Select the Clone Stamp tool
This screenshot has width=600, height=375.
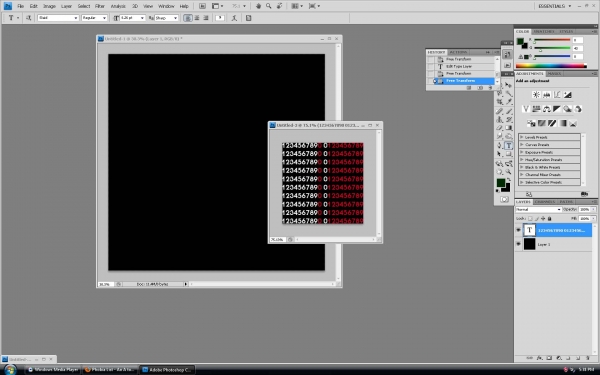pyautogui.click(x=499, y=119)
